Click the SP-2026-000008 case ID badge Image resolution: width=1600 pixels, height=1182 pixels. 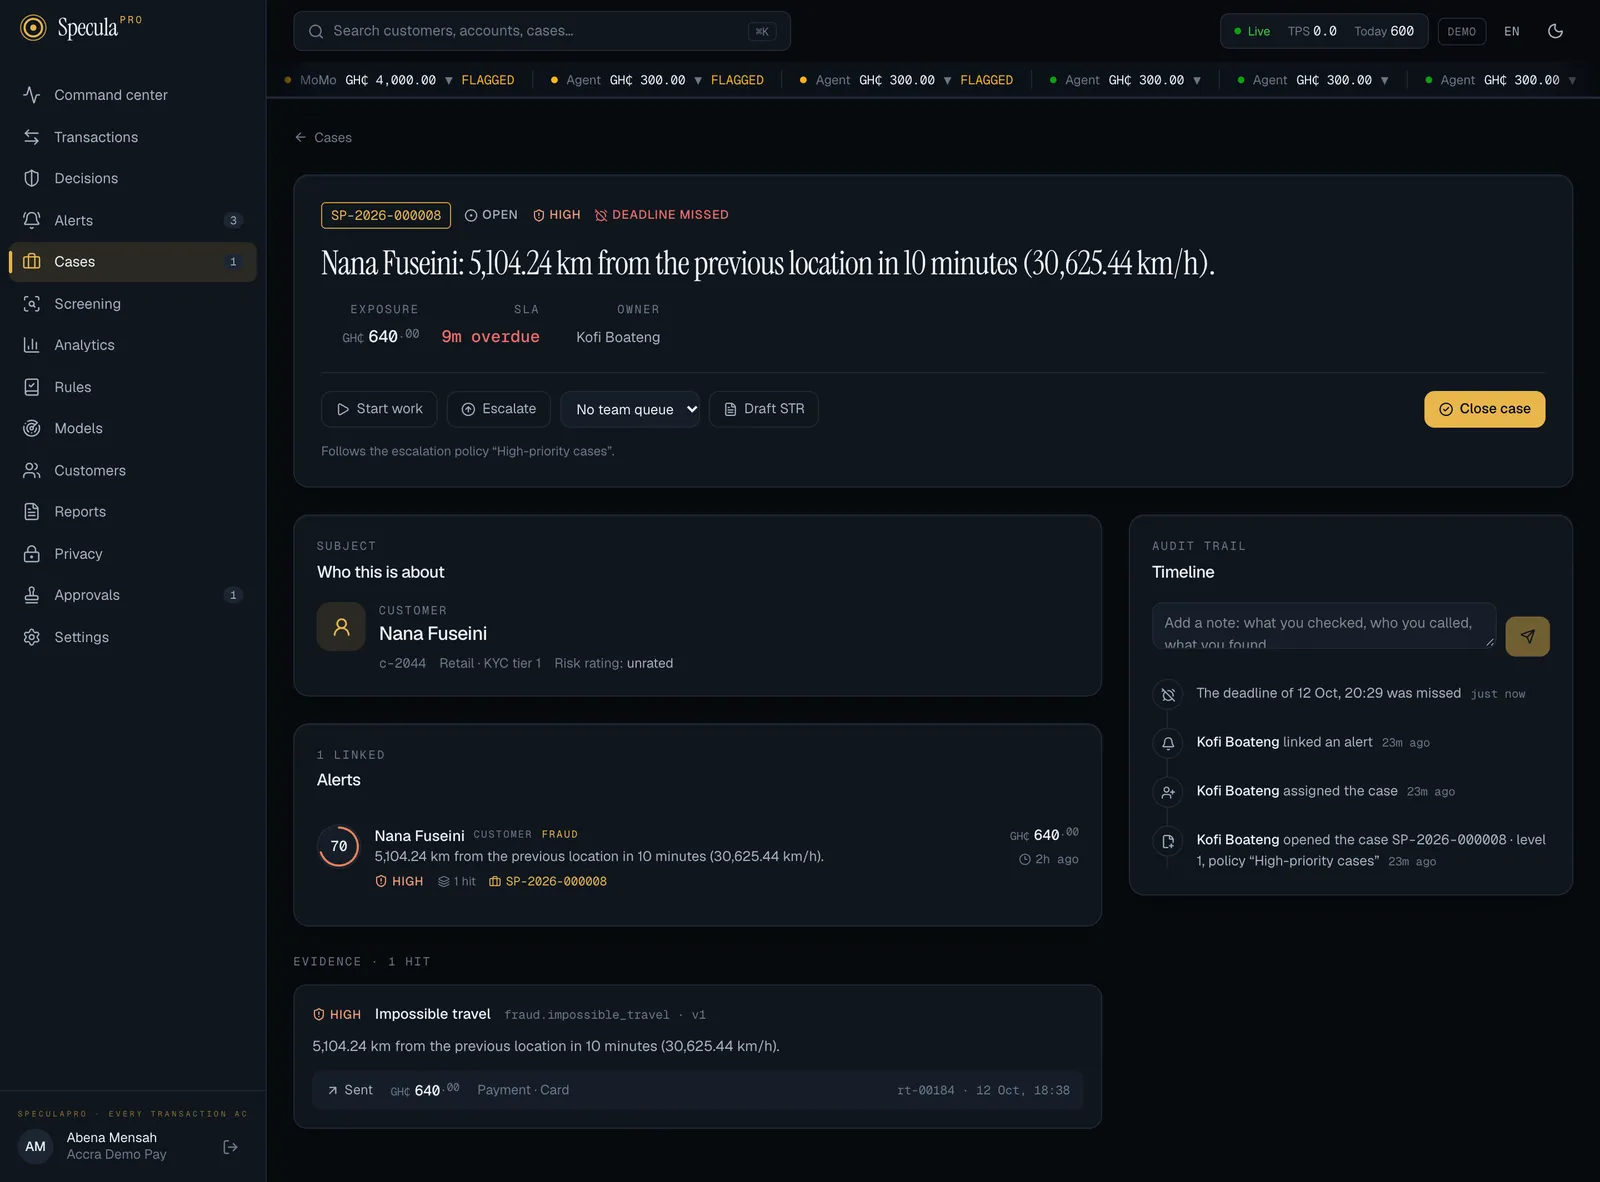[x=386, y=215]
